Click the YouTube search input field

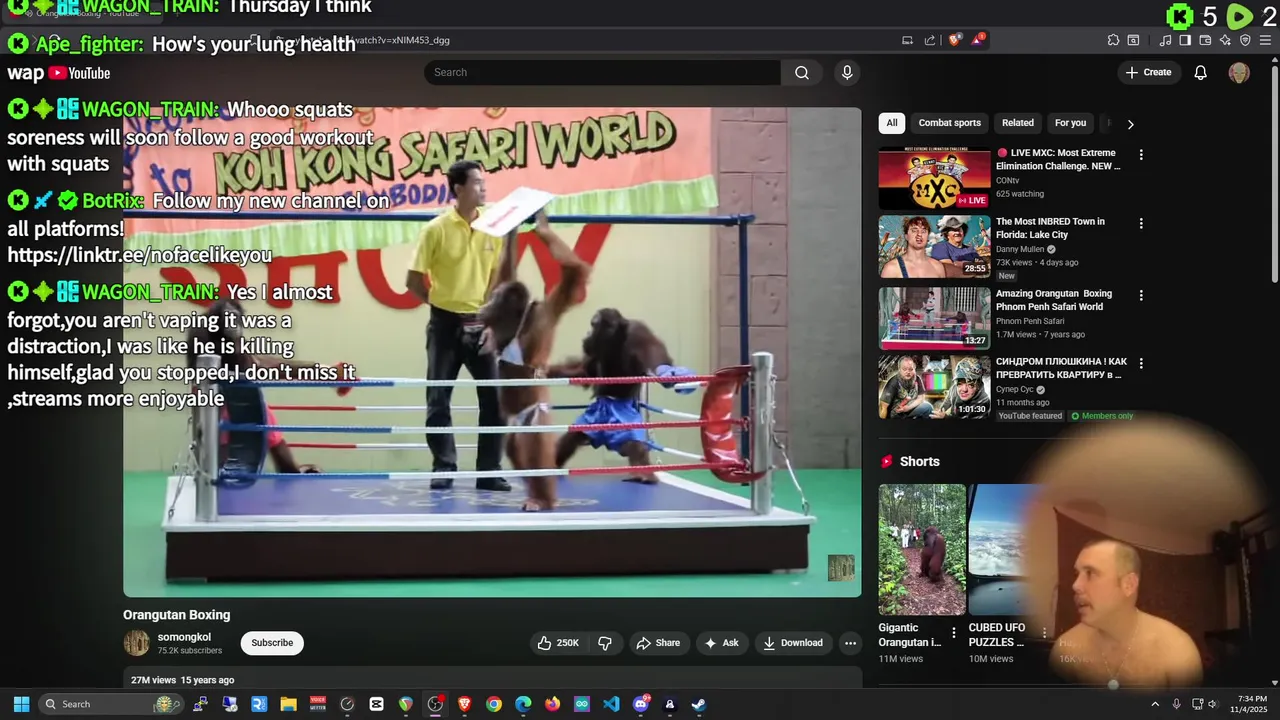pyautogui.click(x=603, y=72)
